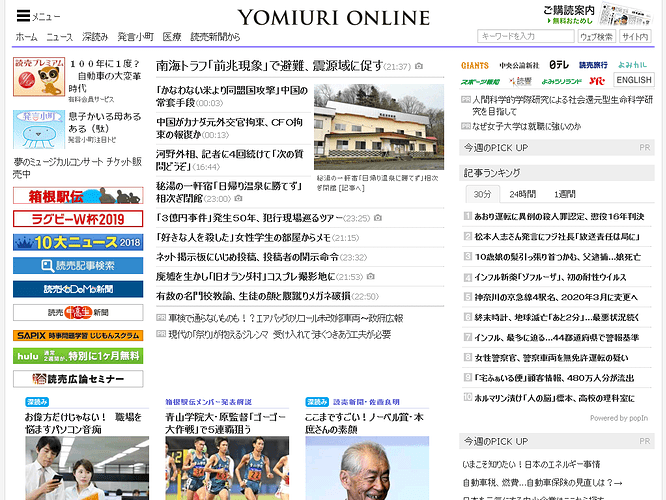Click the ご購読案内 newspaper image
The width and height of the screenshot is (666, 500).
pyautogui.click(x=624, y=14)
